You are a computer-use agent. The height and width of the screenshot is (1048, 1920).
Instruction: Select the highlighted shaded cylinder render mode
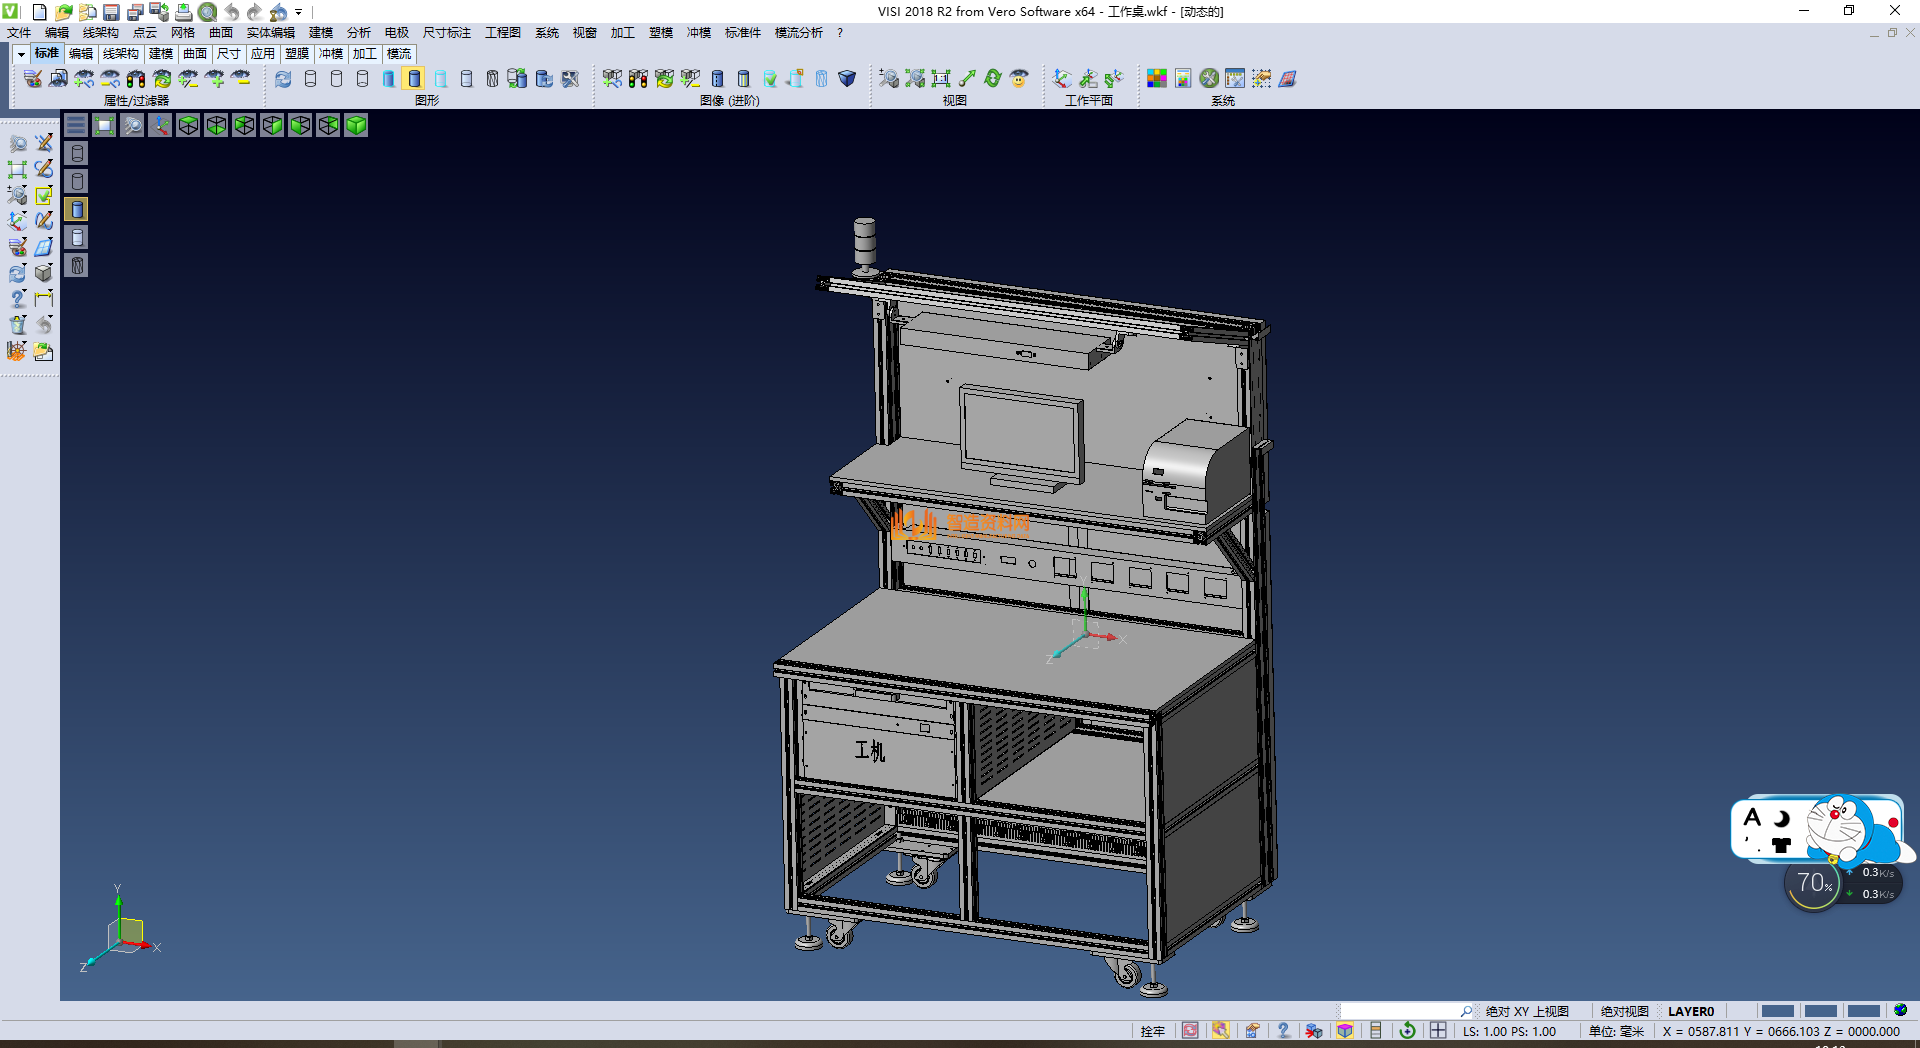click(414, 79)
